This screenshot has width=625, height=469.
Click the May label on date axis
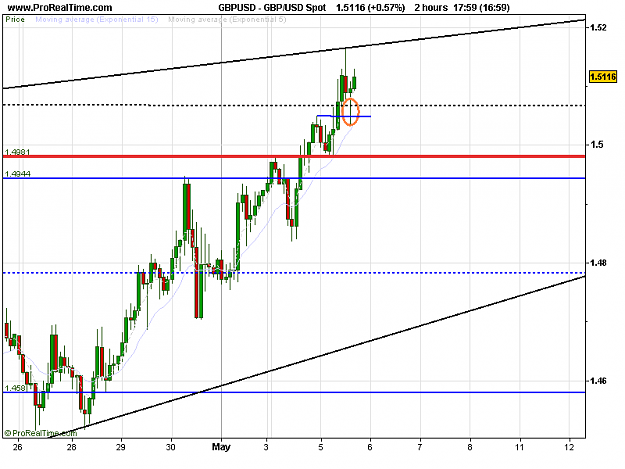coord(221,447)
